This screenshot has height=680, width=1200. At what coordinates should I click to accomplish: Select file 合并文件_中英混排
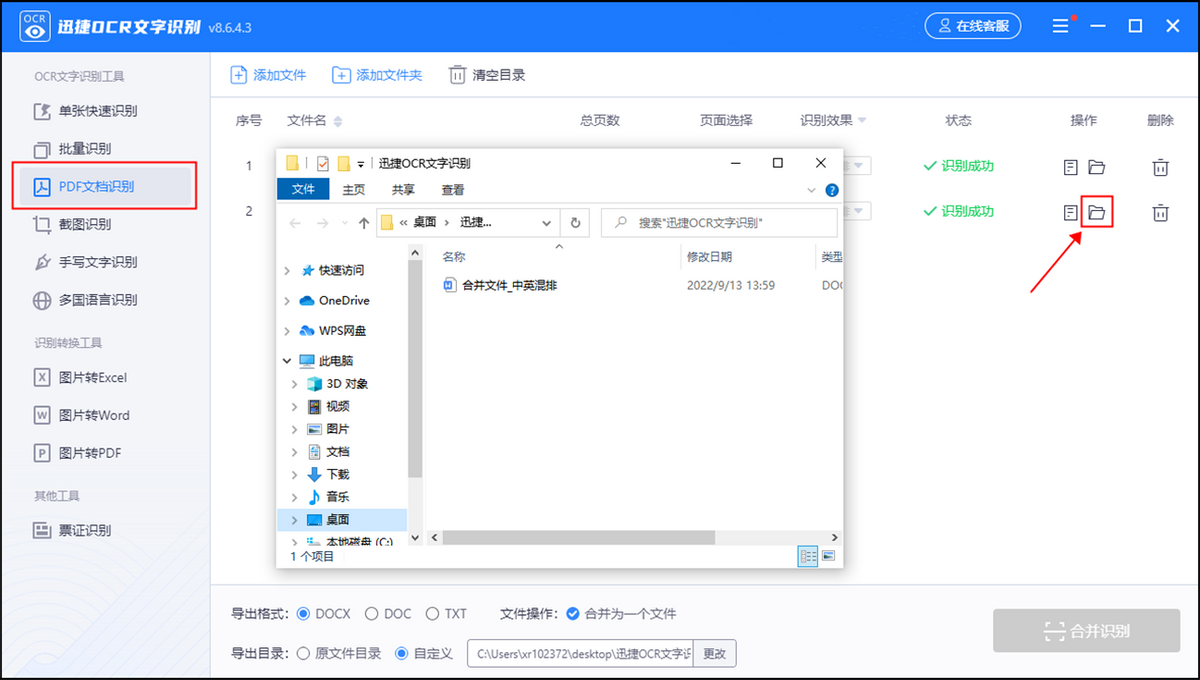pyautogui.click(x=500, y=285)
